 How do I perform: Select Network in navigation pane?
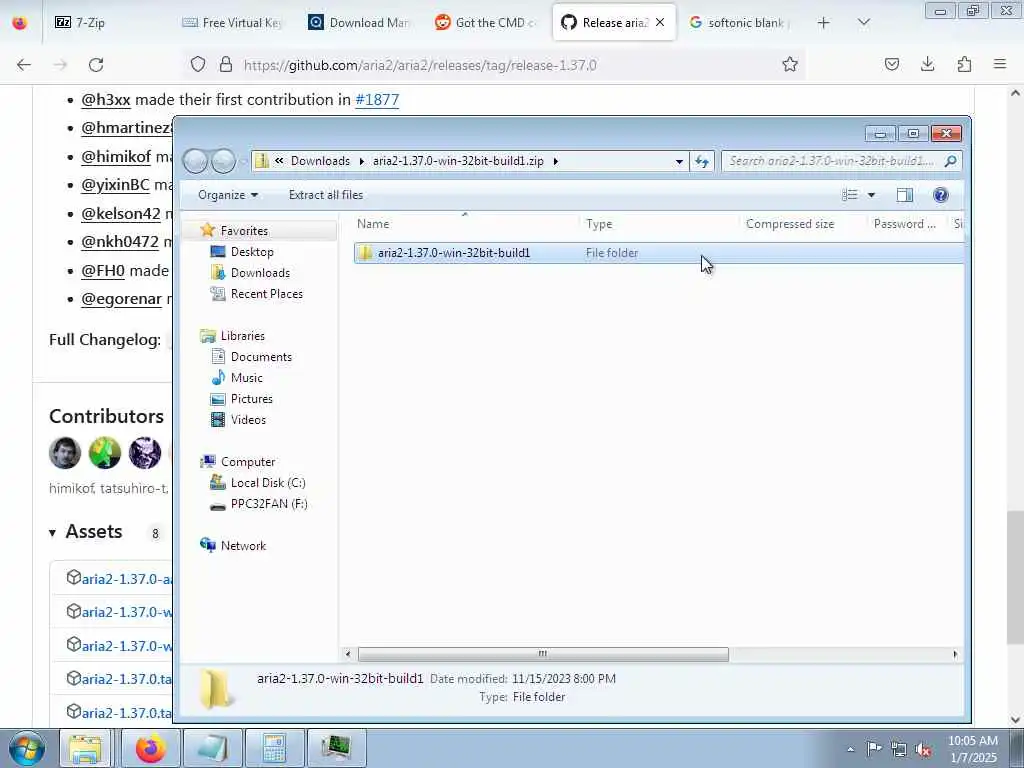coord(243,545)
